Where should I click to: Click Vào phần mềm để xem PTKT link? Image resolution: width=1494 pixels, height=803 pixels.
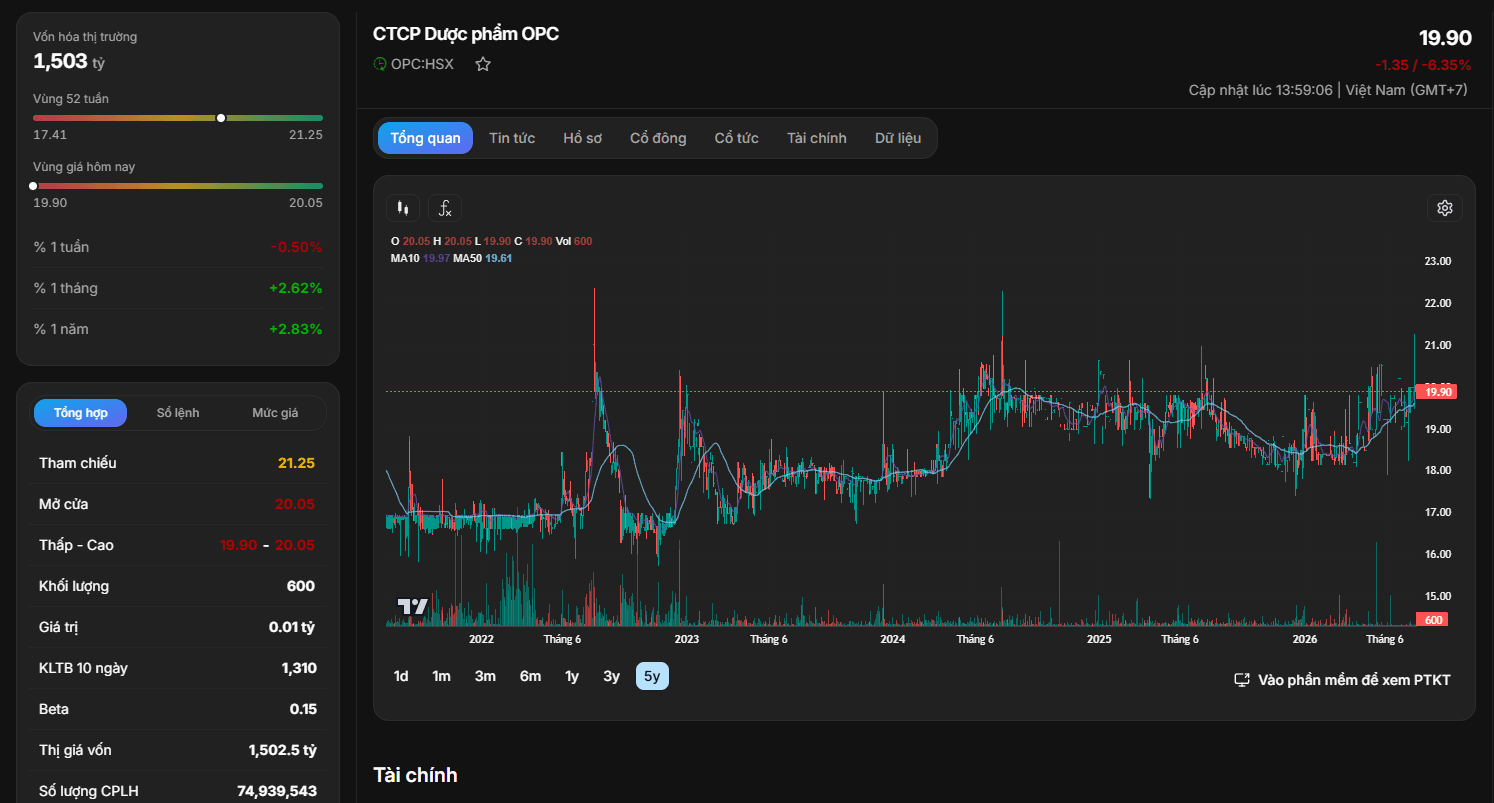[x=1354, y=680]
